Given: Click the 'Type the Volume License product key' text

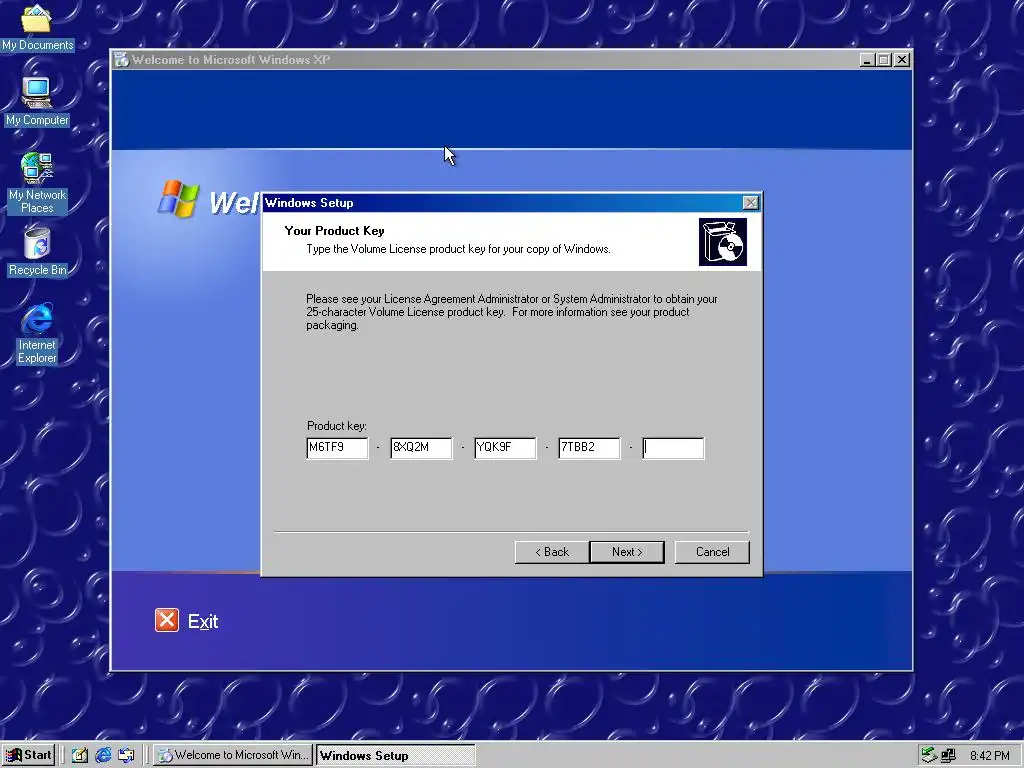Looking at the screenshot, I should [x=458, y=249].
